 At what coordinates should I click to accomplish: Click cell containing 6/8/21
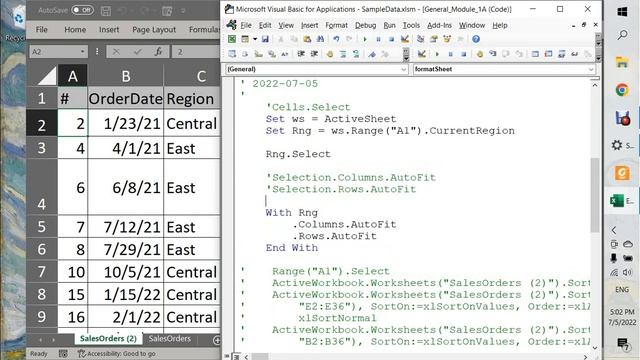pos(126,187)
